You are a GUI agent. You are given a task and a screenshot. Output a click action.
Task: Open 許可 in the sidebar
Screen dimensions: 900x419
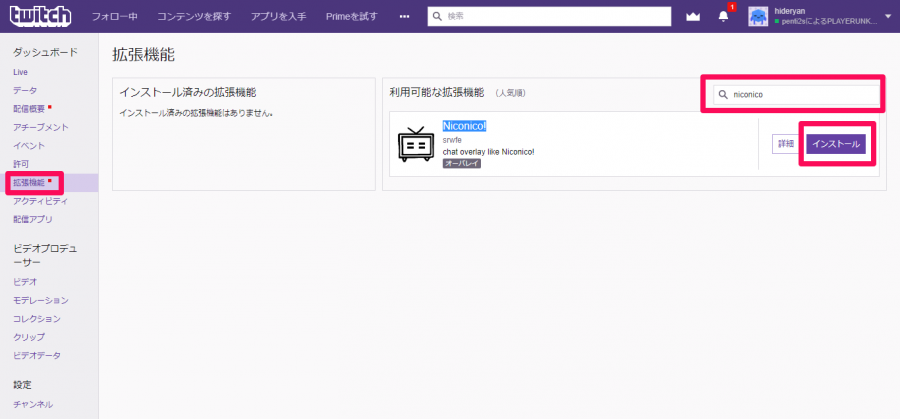pyautogui.click(x=21, y=164)
